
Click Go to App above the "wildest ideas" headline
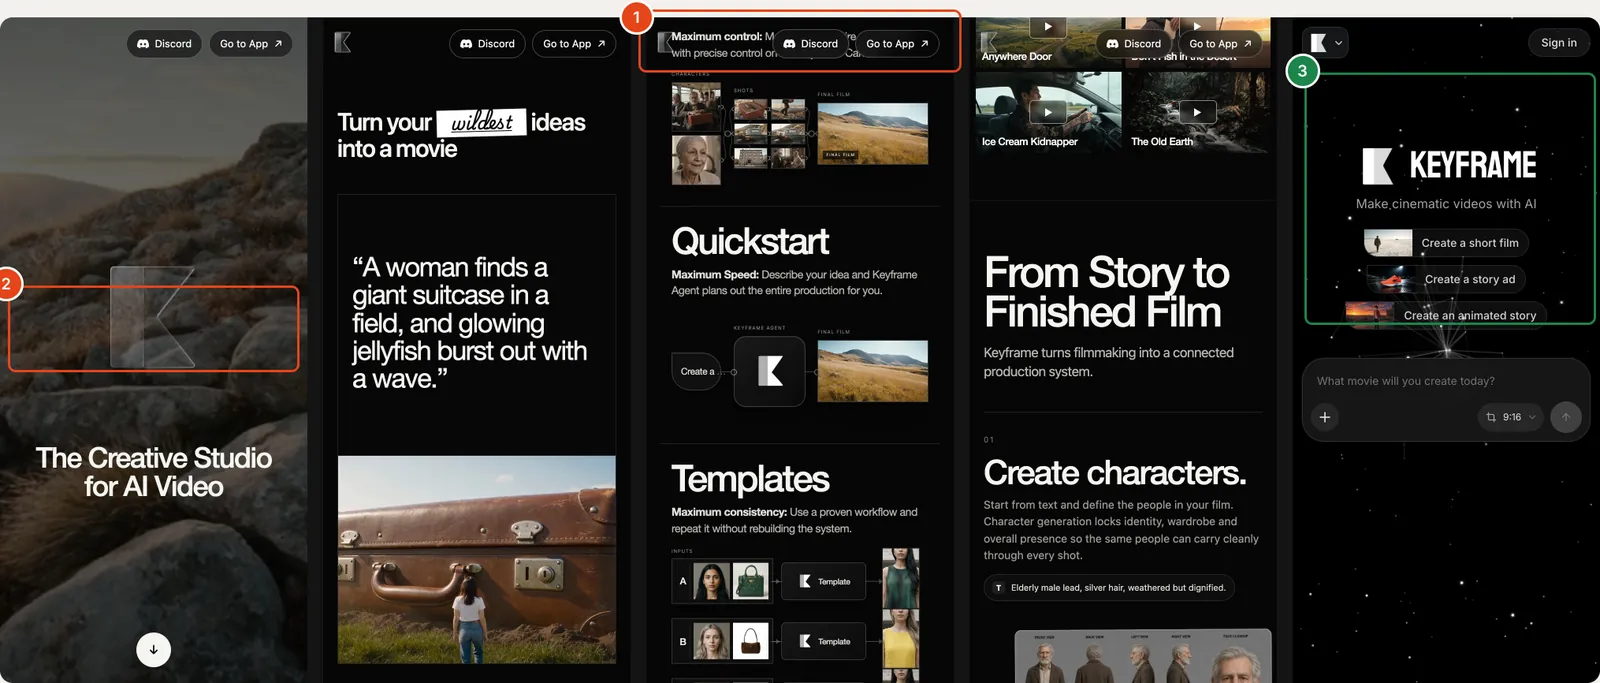574,44
